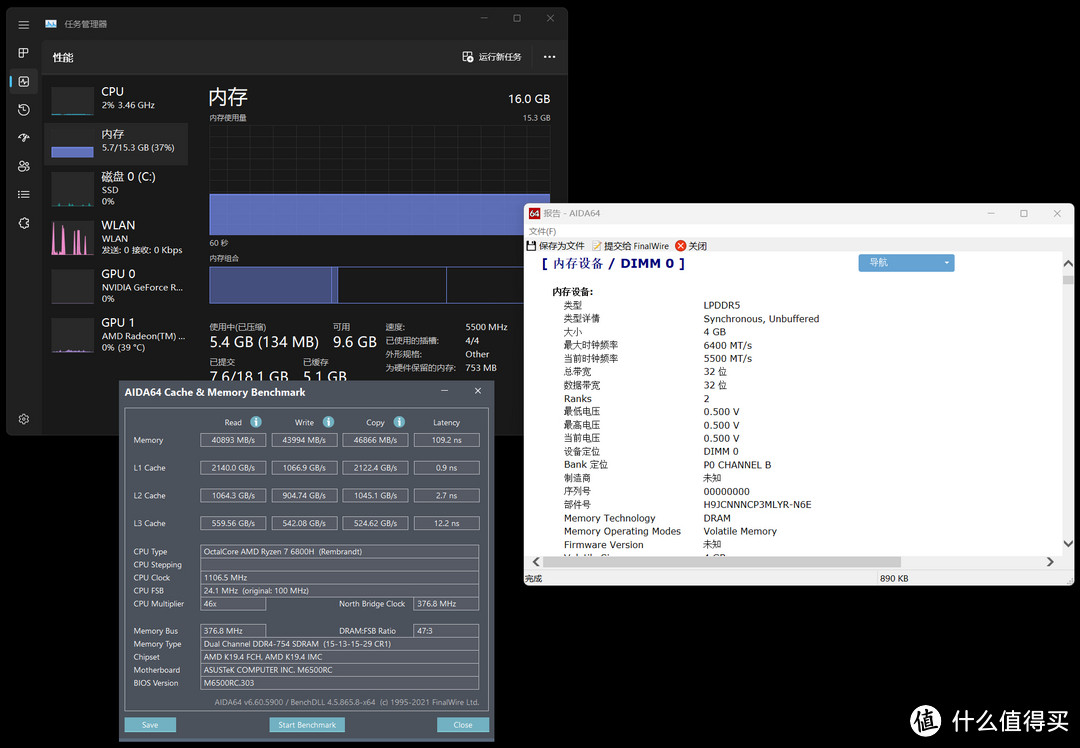Open 文件(F) menu in AIDA64 report window
Screen dimensions: 1080x748
[542, 231]
